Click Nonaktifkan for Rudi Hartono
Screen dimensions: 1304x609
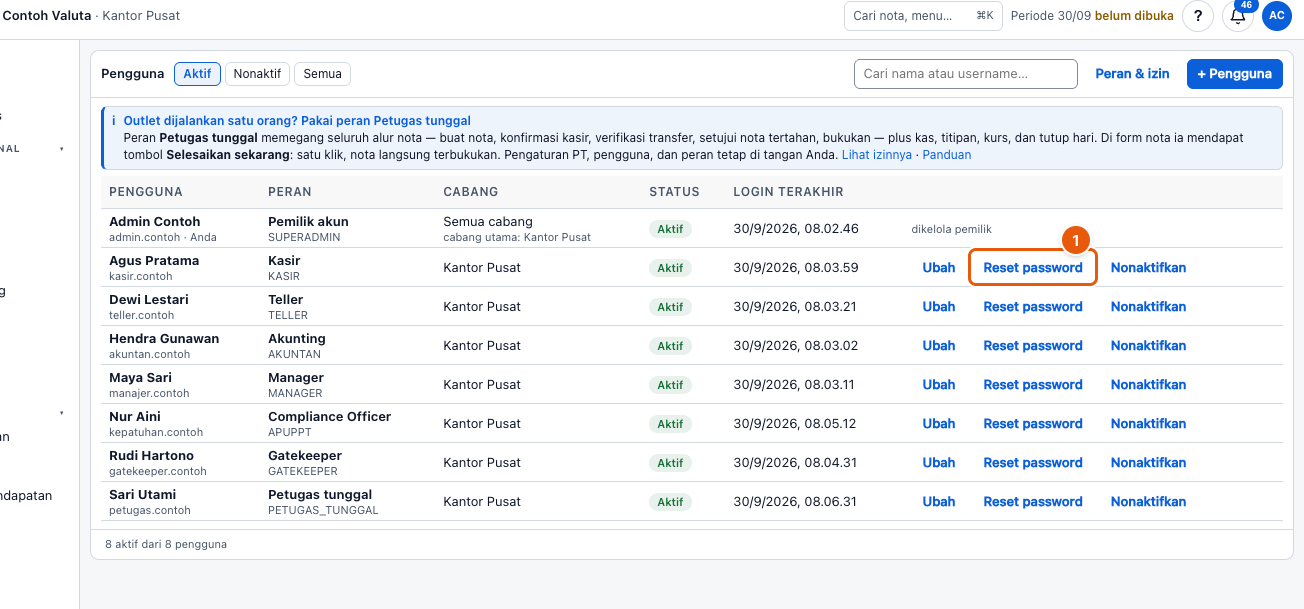(1148, 463)
